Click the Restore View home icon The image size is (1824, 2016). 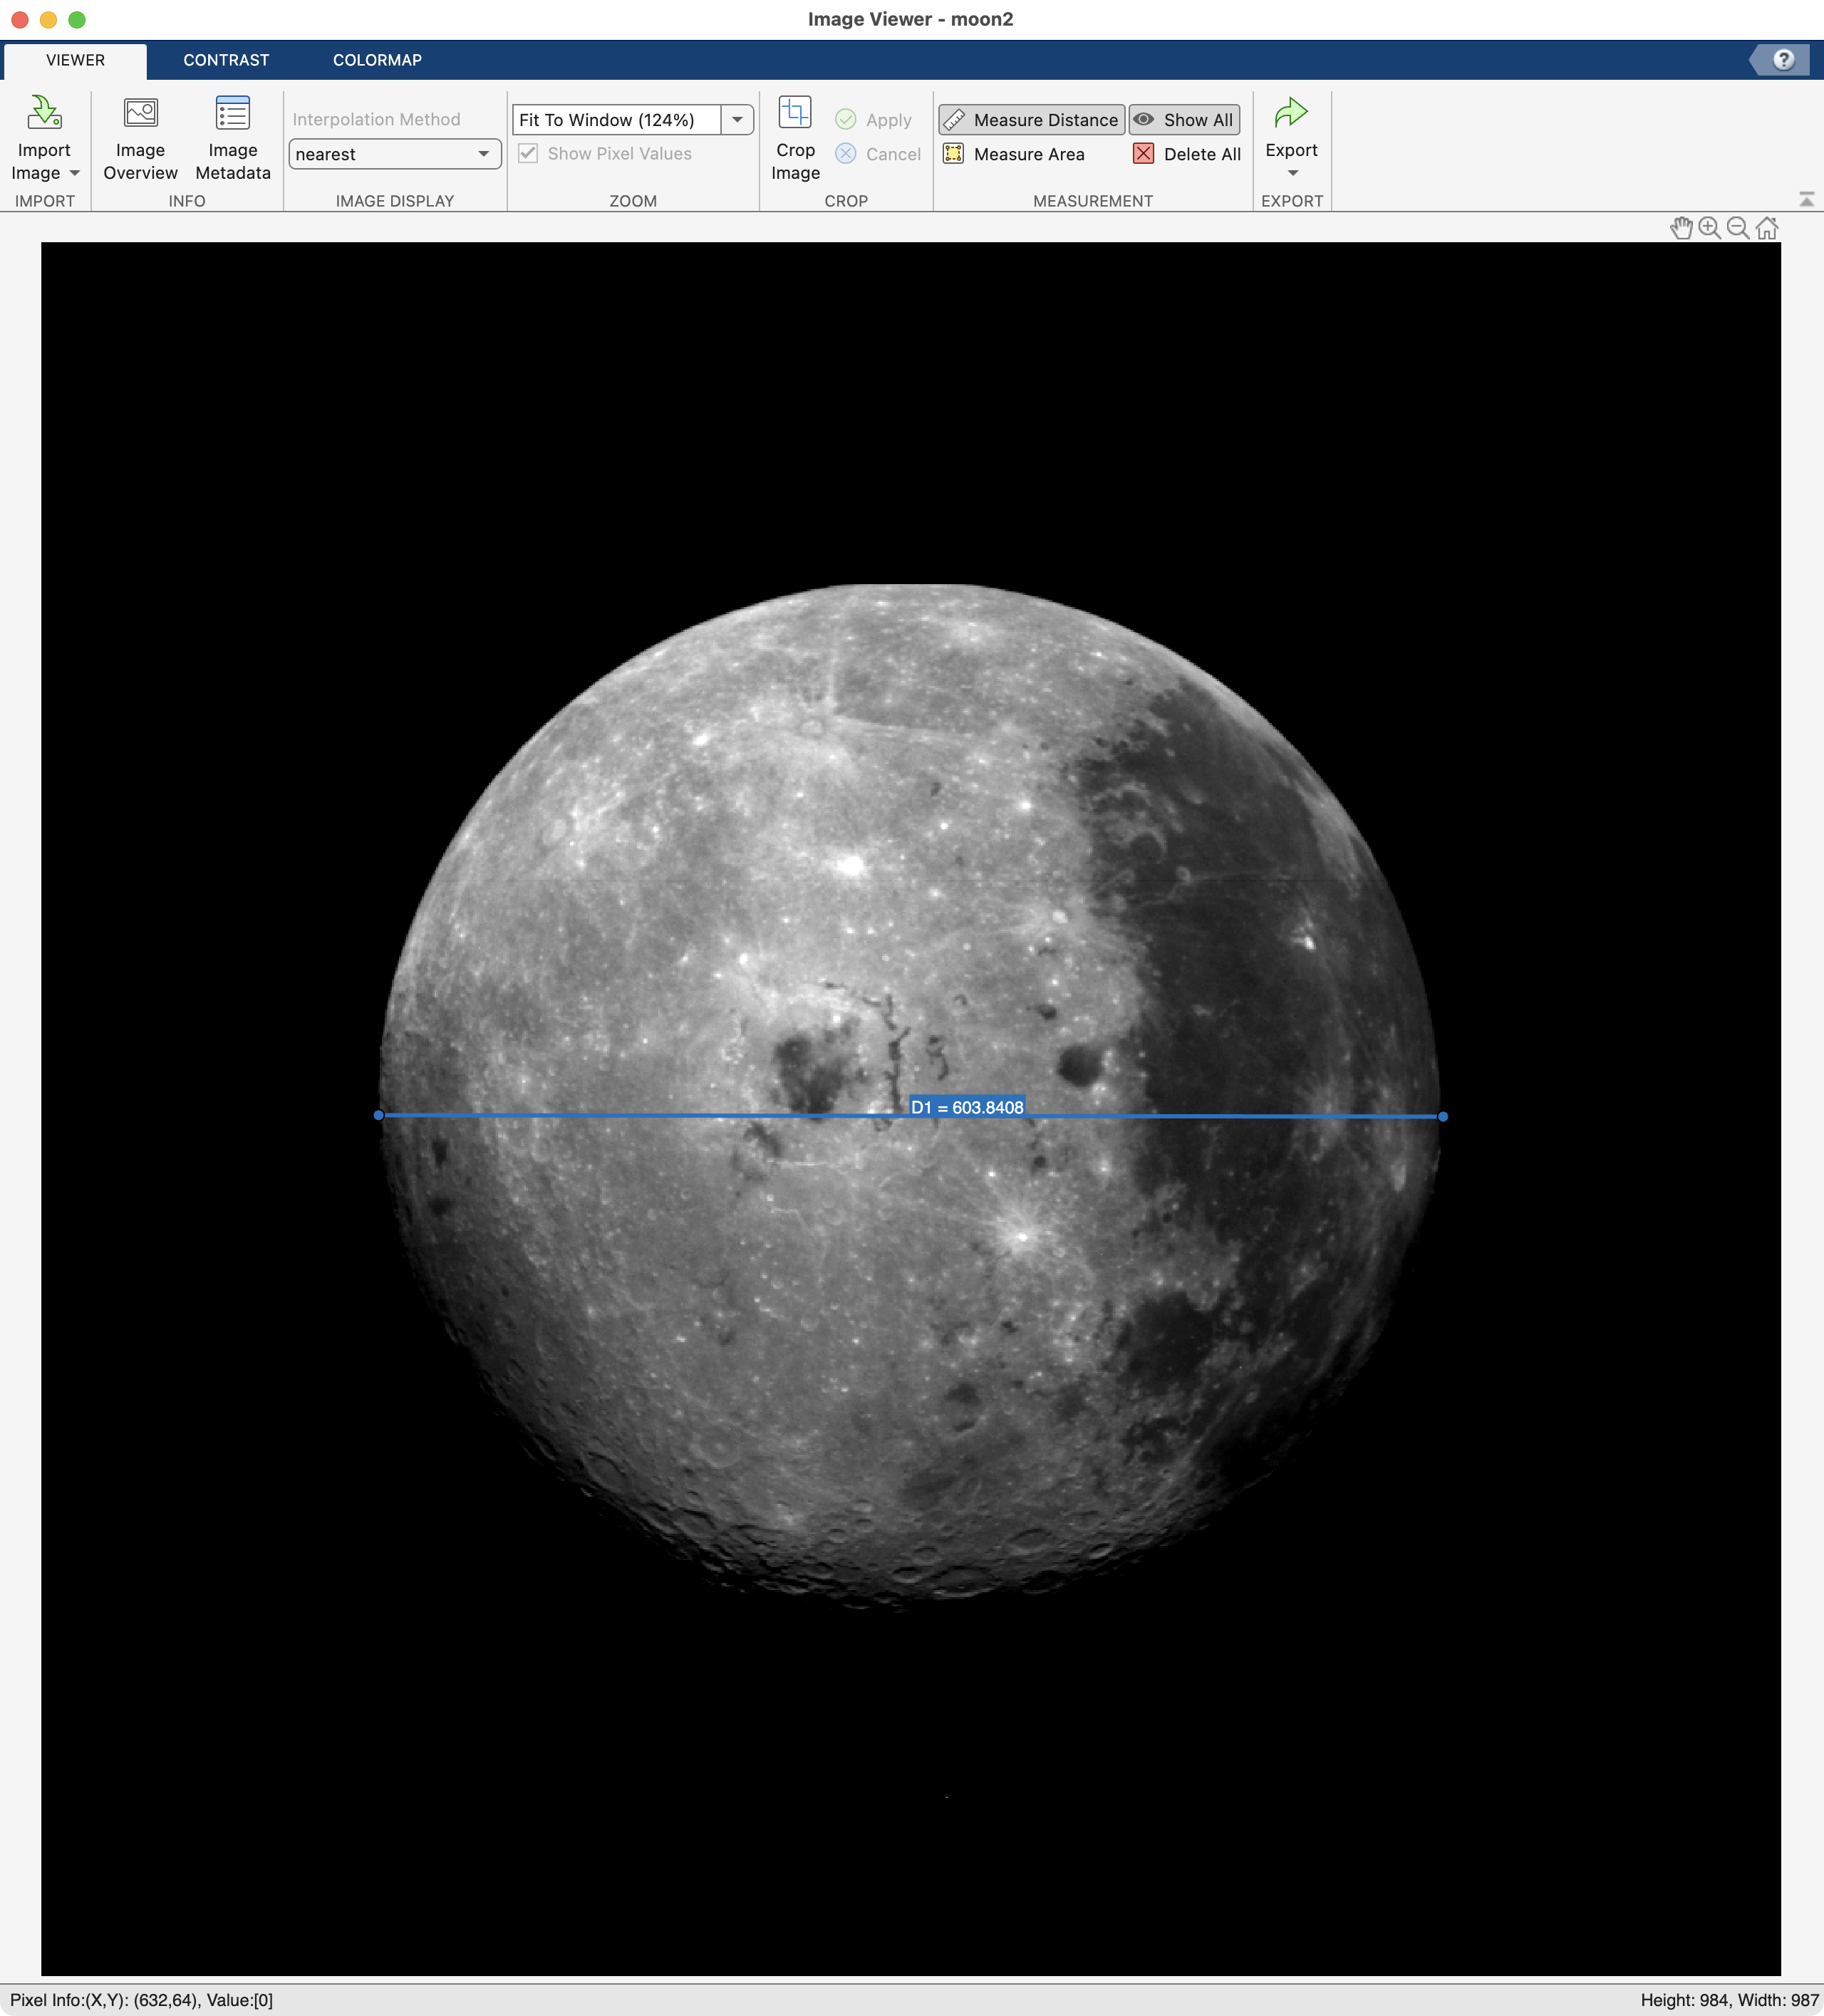(1767, 228)
